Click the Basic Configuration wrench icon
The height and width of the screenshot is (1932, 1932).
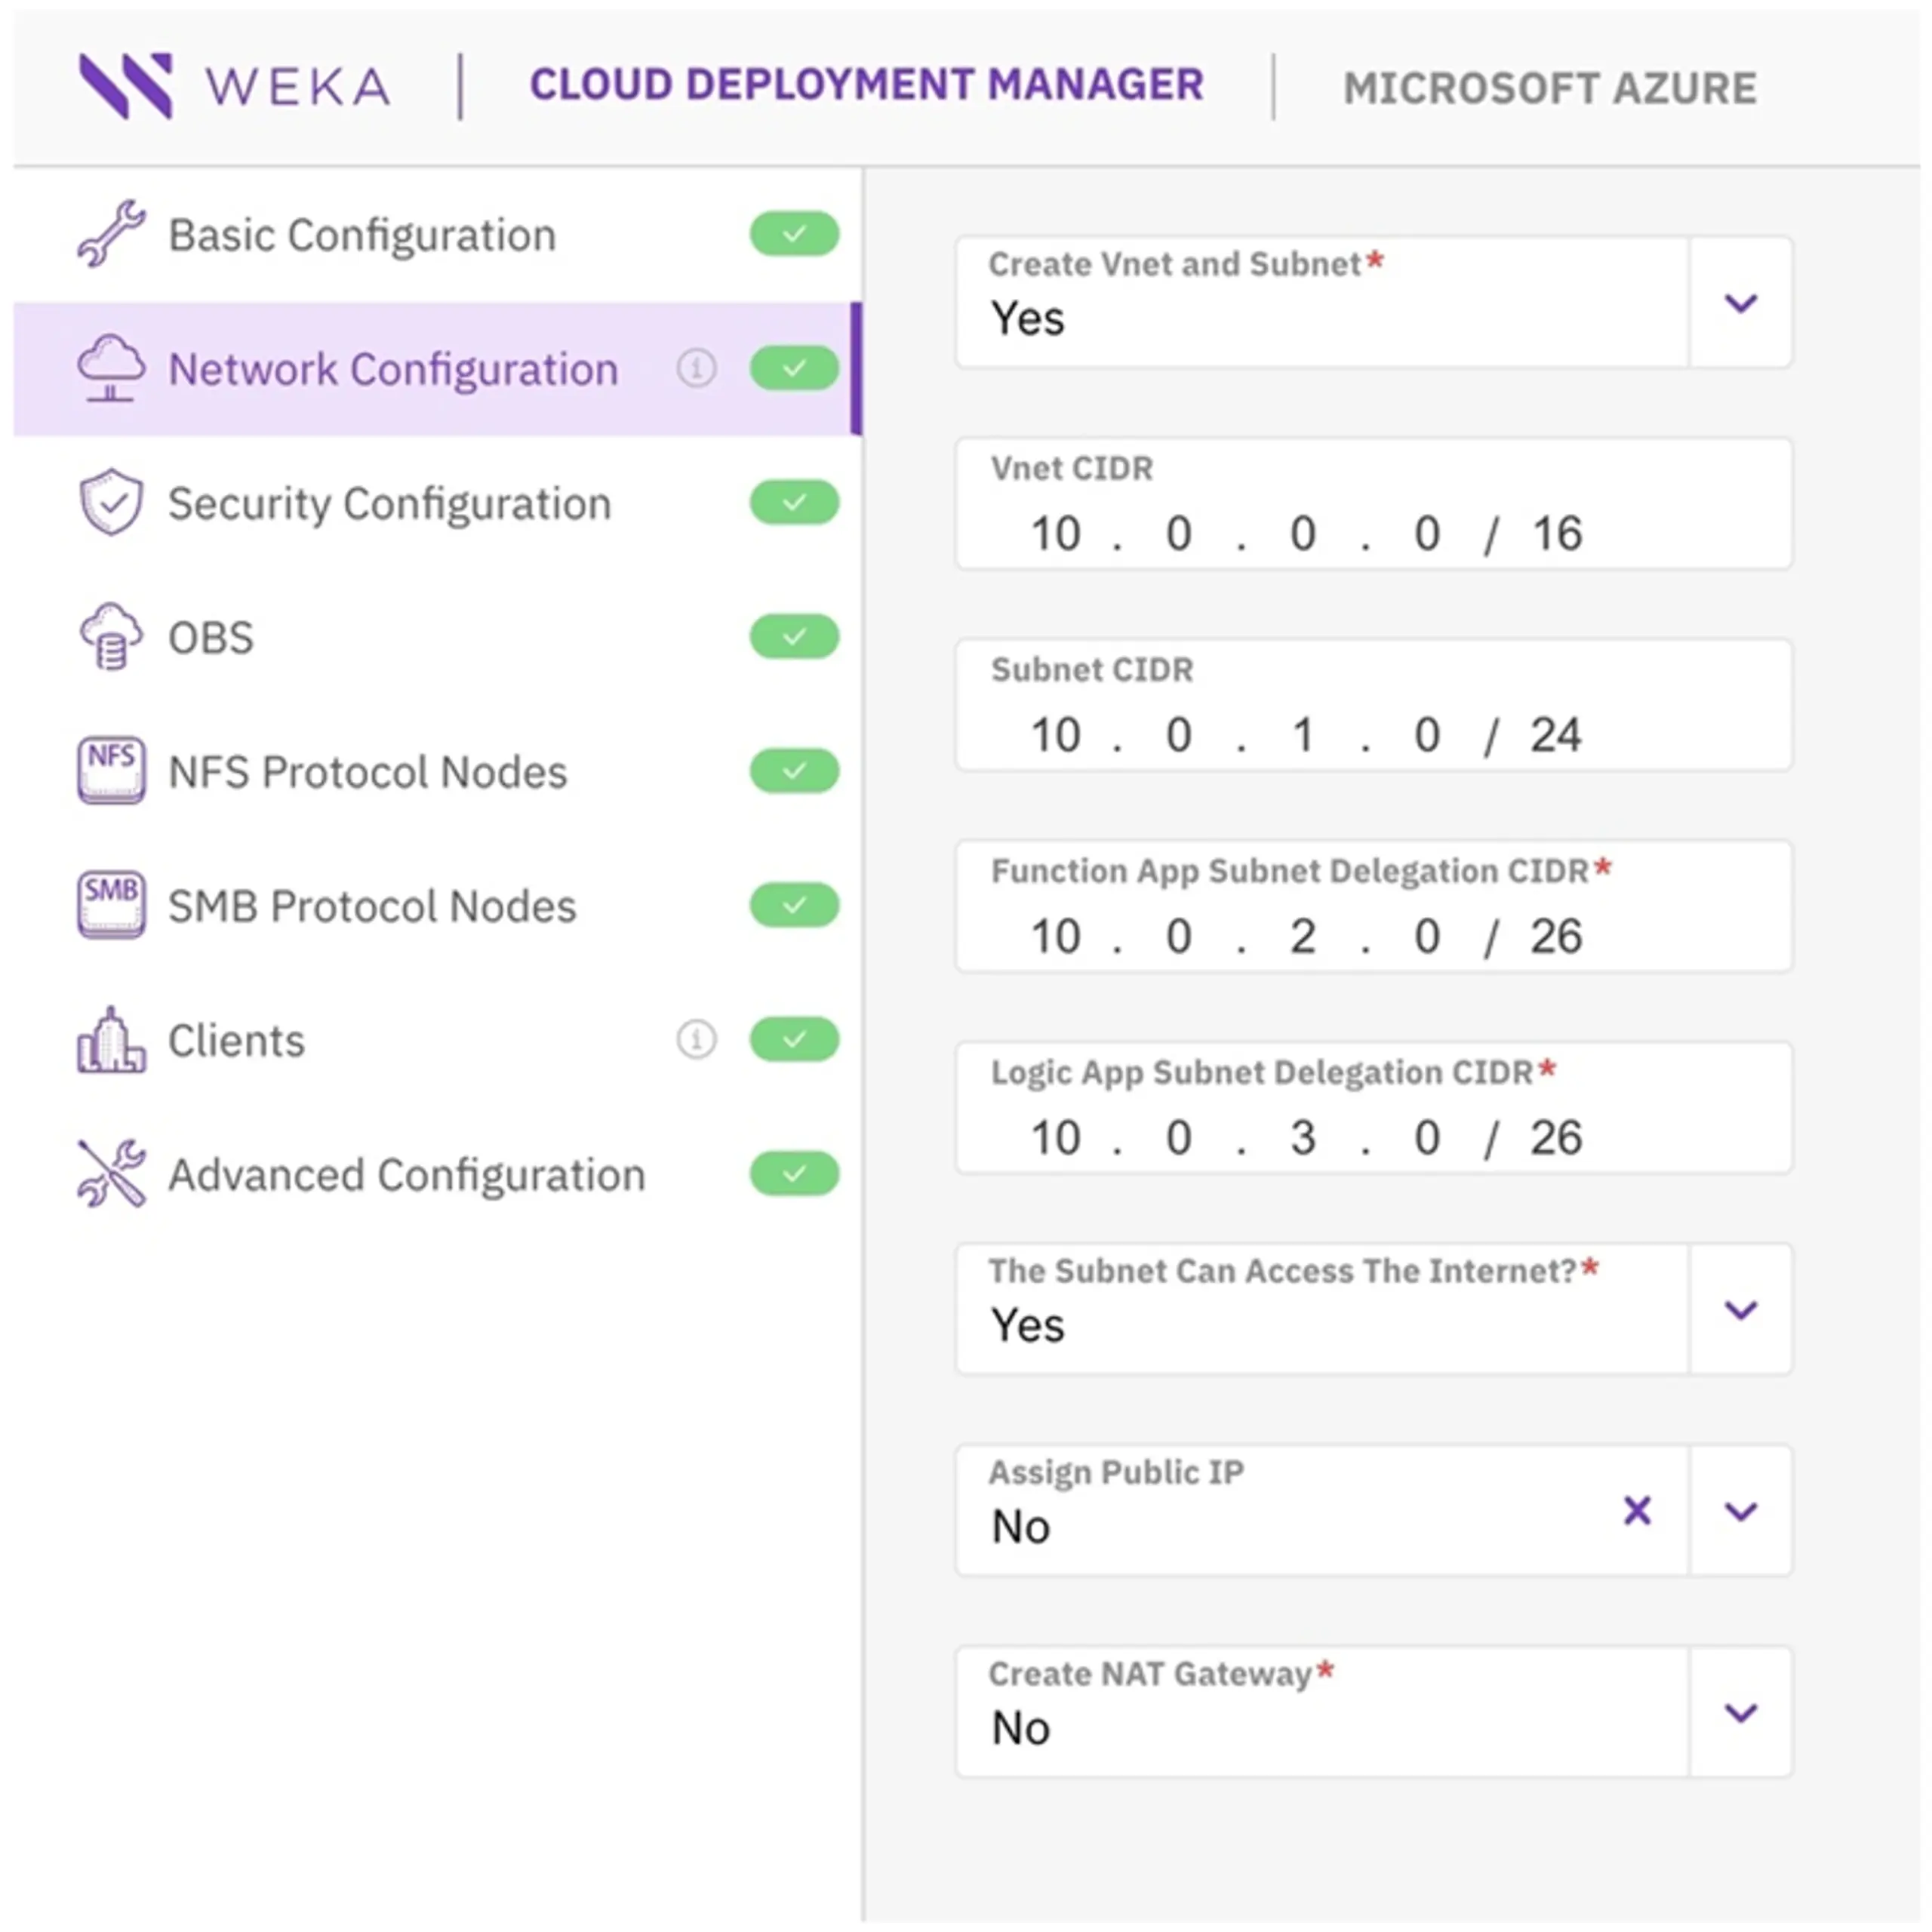pos(111,234)
